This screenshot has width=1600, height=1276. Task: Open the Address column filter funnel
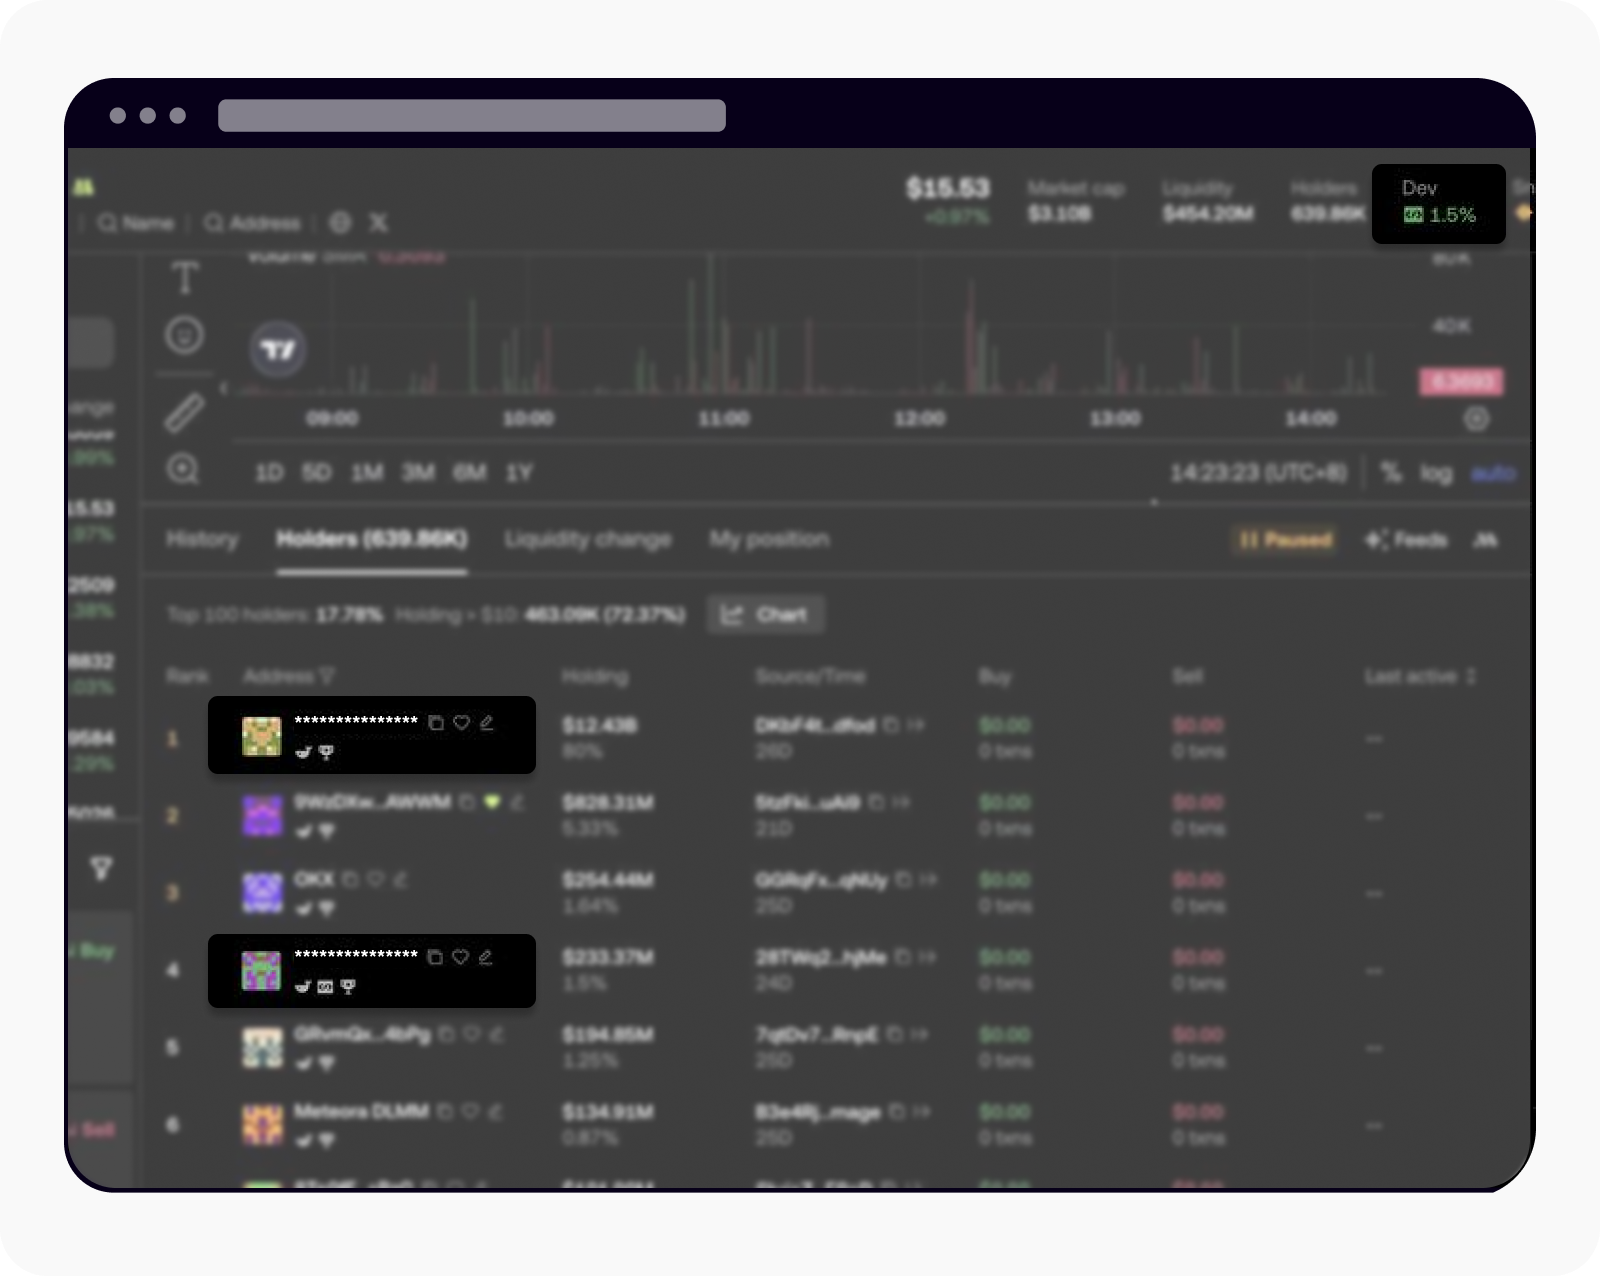click(328, 676)
